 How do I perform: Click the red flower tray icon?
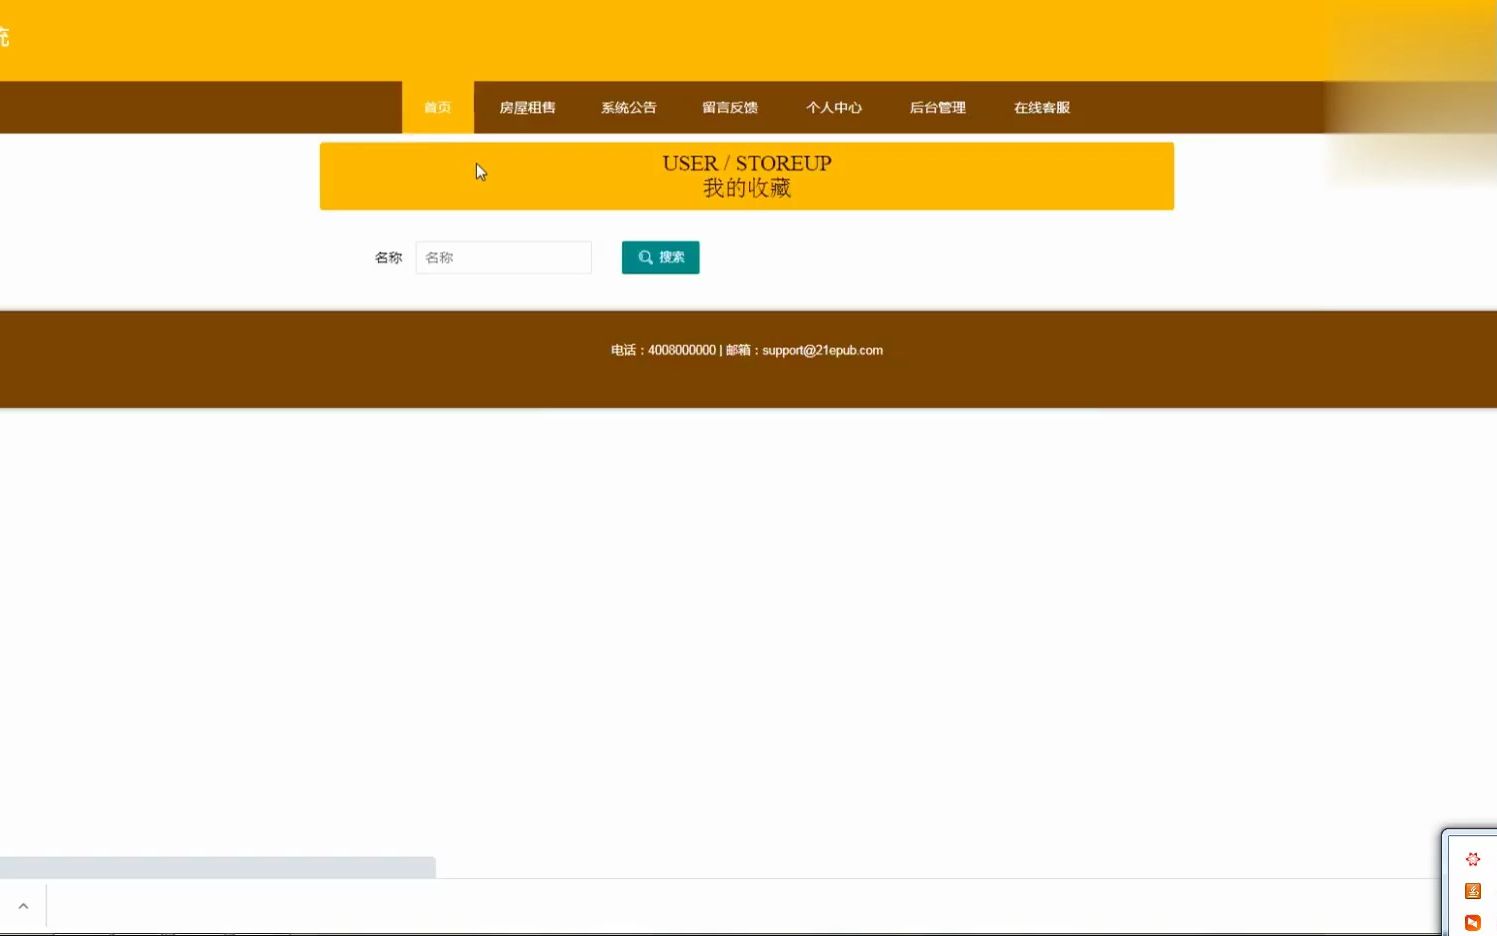click(x=1472, y=859)
